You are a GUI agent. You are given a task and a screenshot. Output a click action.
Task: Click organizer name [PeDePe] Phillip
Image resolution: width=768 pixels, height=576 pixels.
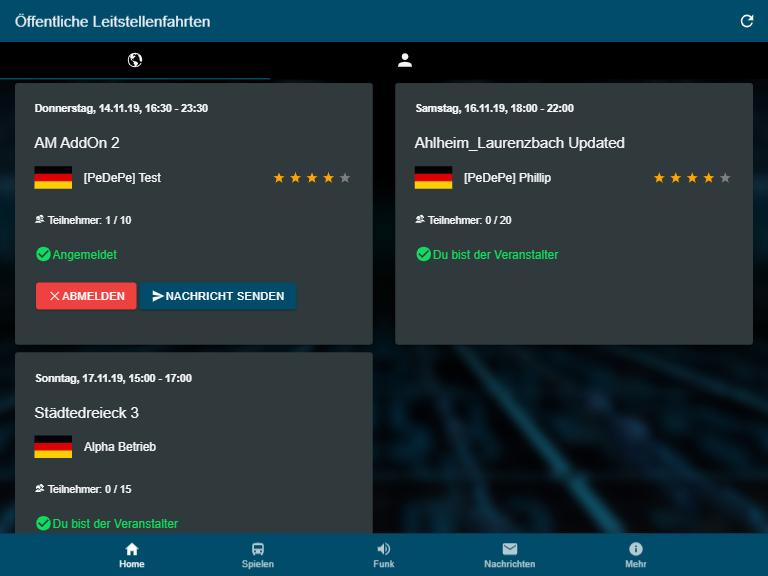tap(507, 178)
